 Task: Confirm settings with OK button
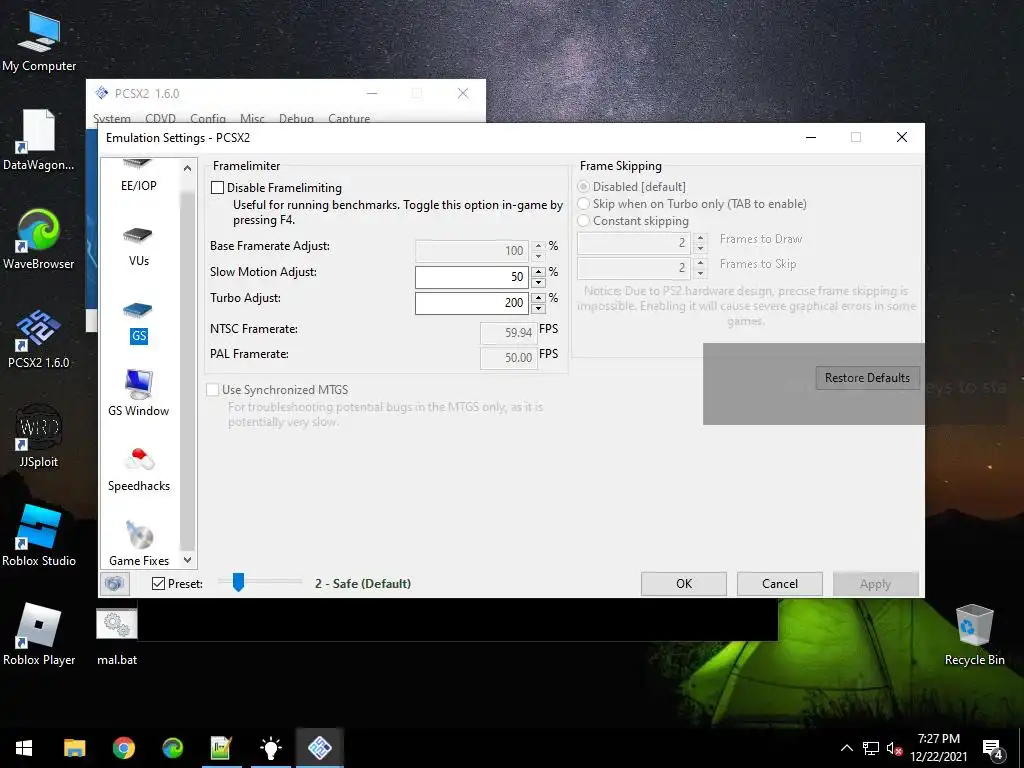(x=684, y=584)
